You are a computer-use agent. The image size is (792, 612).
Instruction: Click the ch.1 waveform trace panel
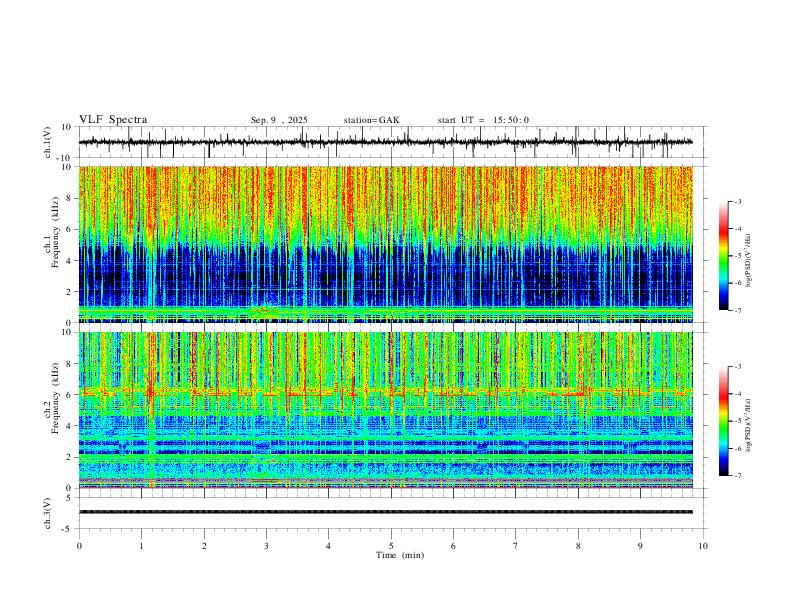(x=392, y=142)
